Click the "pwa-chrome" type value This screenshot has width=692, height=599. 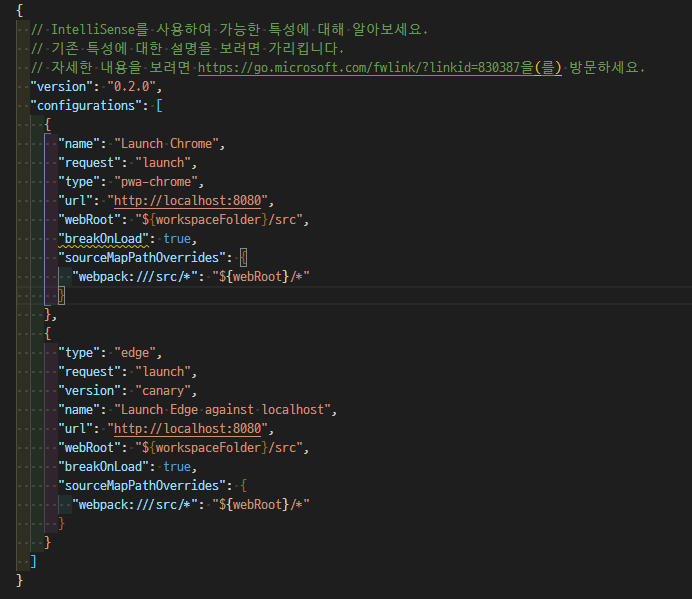[x=159, y=181]
